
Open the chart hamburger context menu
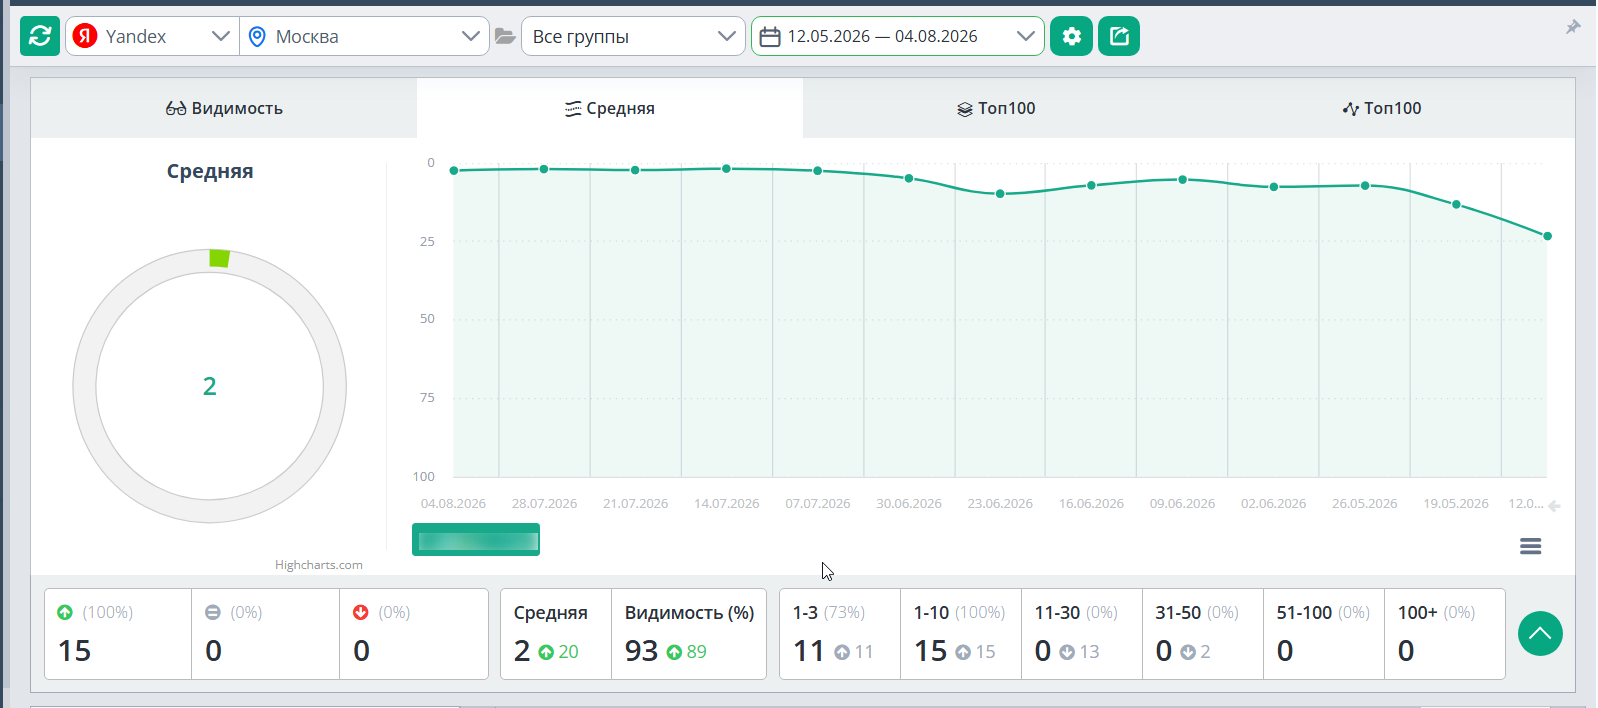point(1530,546)
